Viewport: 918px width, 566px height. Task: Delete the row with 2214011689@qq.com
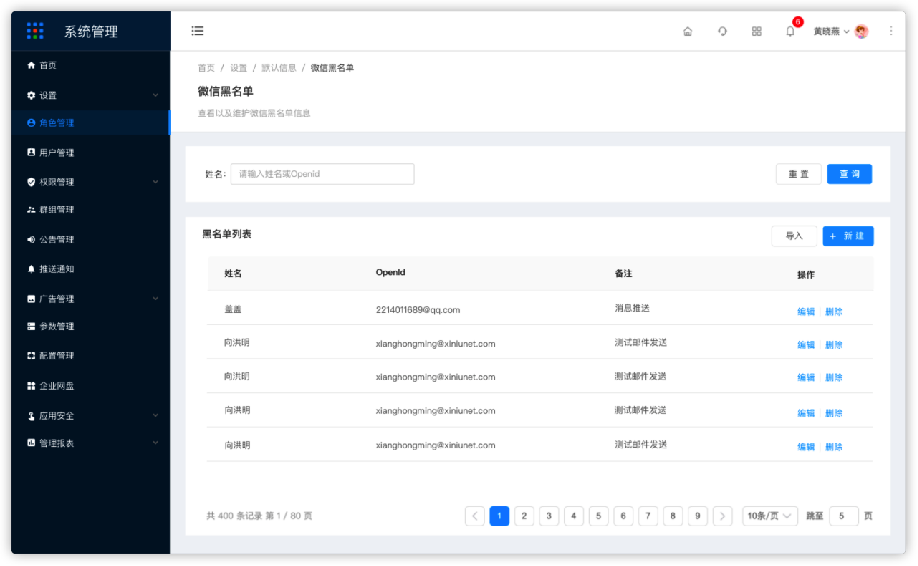click(x=834, y=311)
